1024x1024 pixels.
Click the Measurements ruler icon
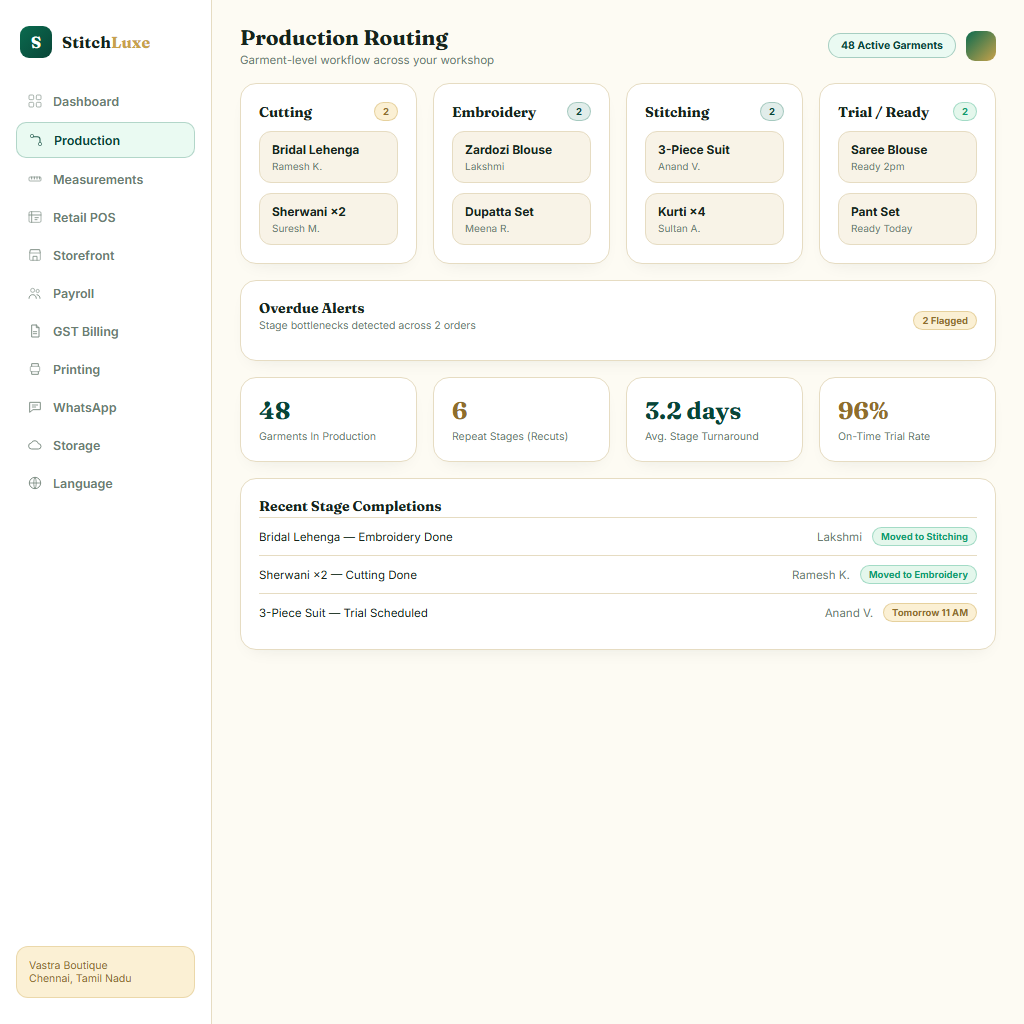click(x=35, y=179)
